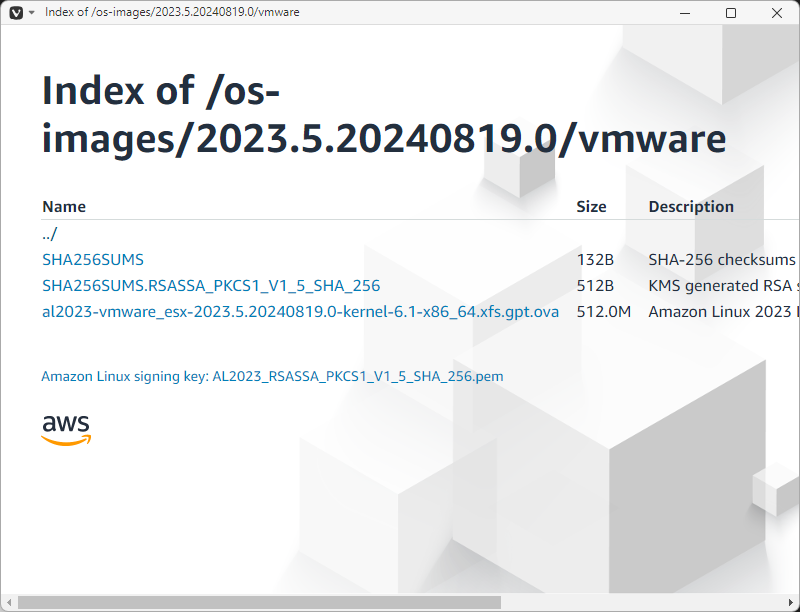Maximize the browser window
Viewport: 800px width, 612px height.
731,13
